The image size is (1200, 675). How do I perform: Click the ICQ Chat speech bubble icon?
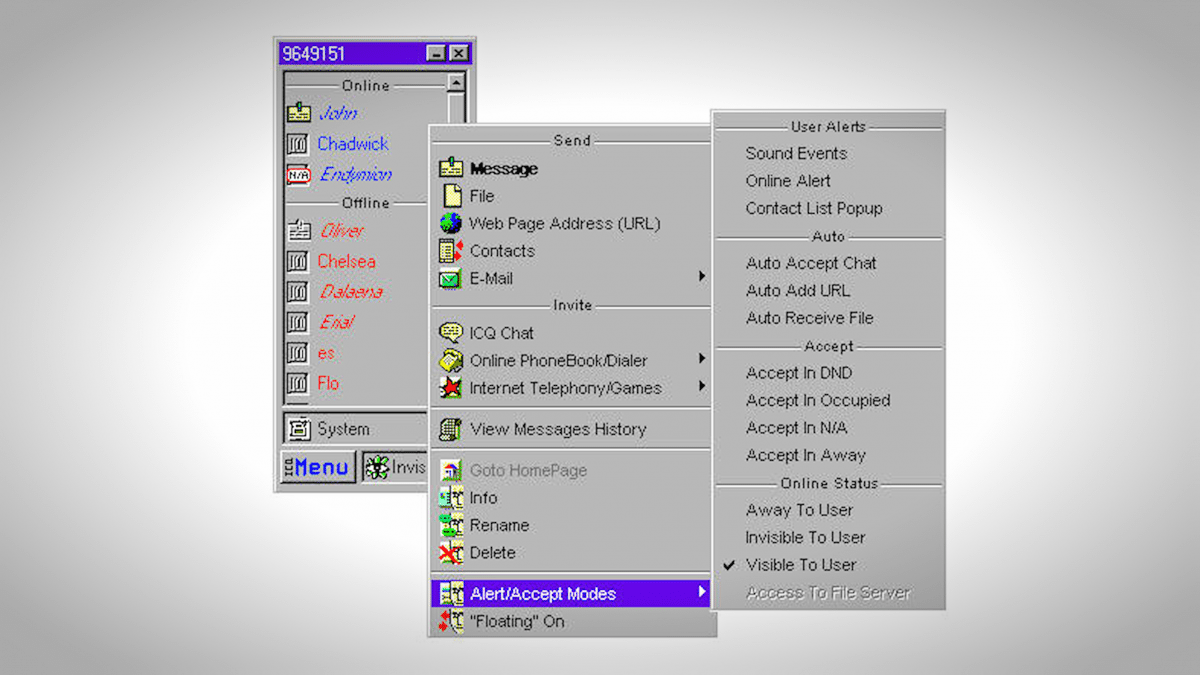click(451, 333)
